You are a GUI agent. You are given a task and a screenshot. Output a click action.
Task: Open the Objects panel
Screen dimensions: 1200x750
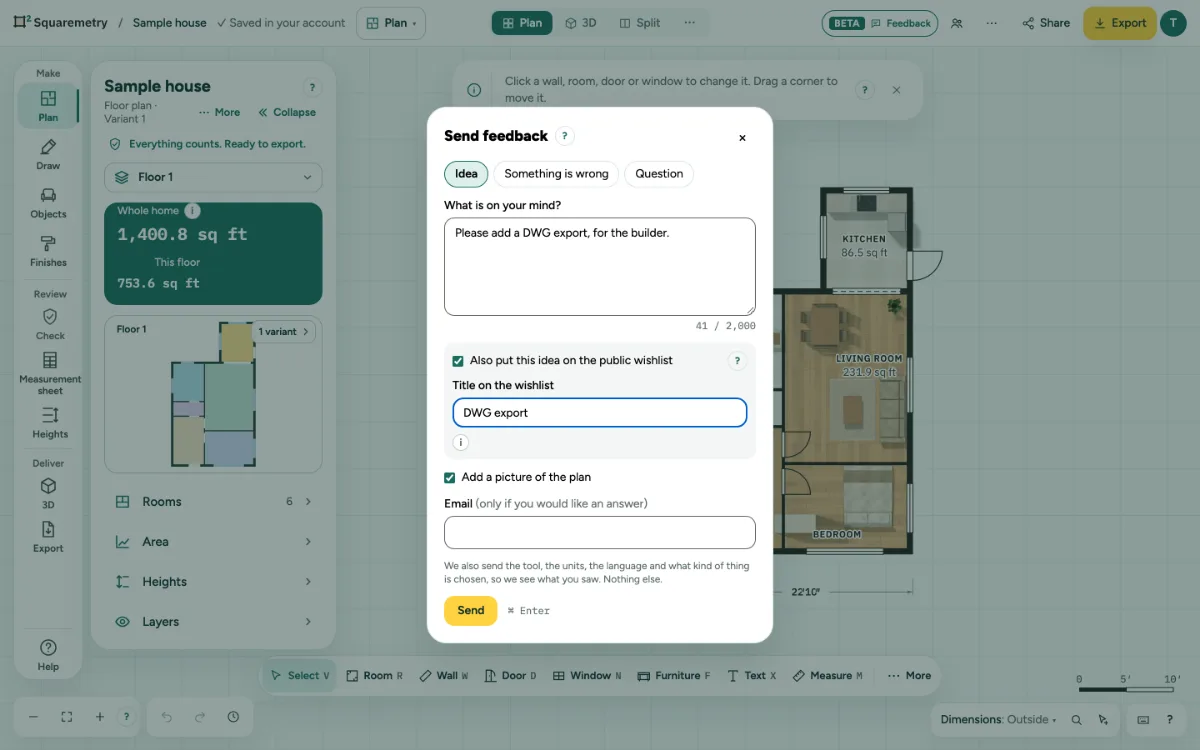pyautogui.click(x=48, y=203)
